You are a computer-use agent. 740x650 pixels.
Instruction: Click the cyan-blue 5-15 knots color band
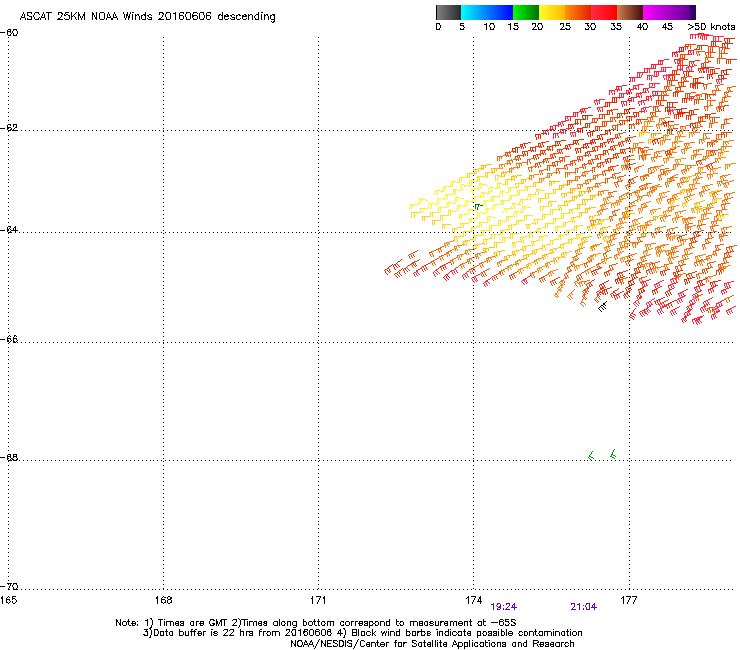[x=487, y=12]
